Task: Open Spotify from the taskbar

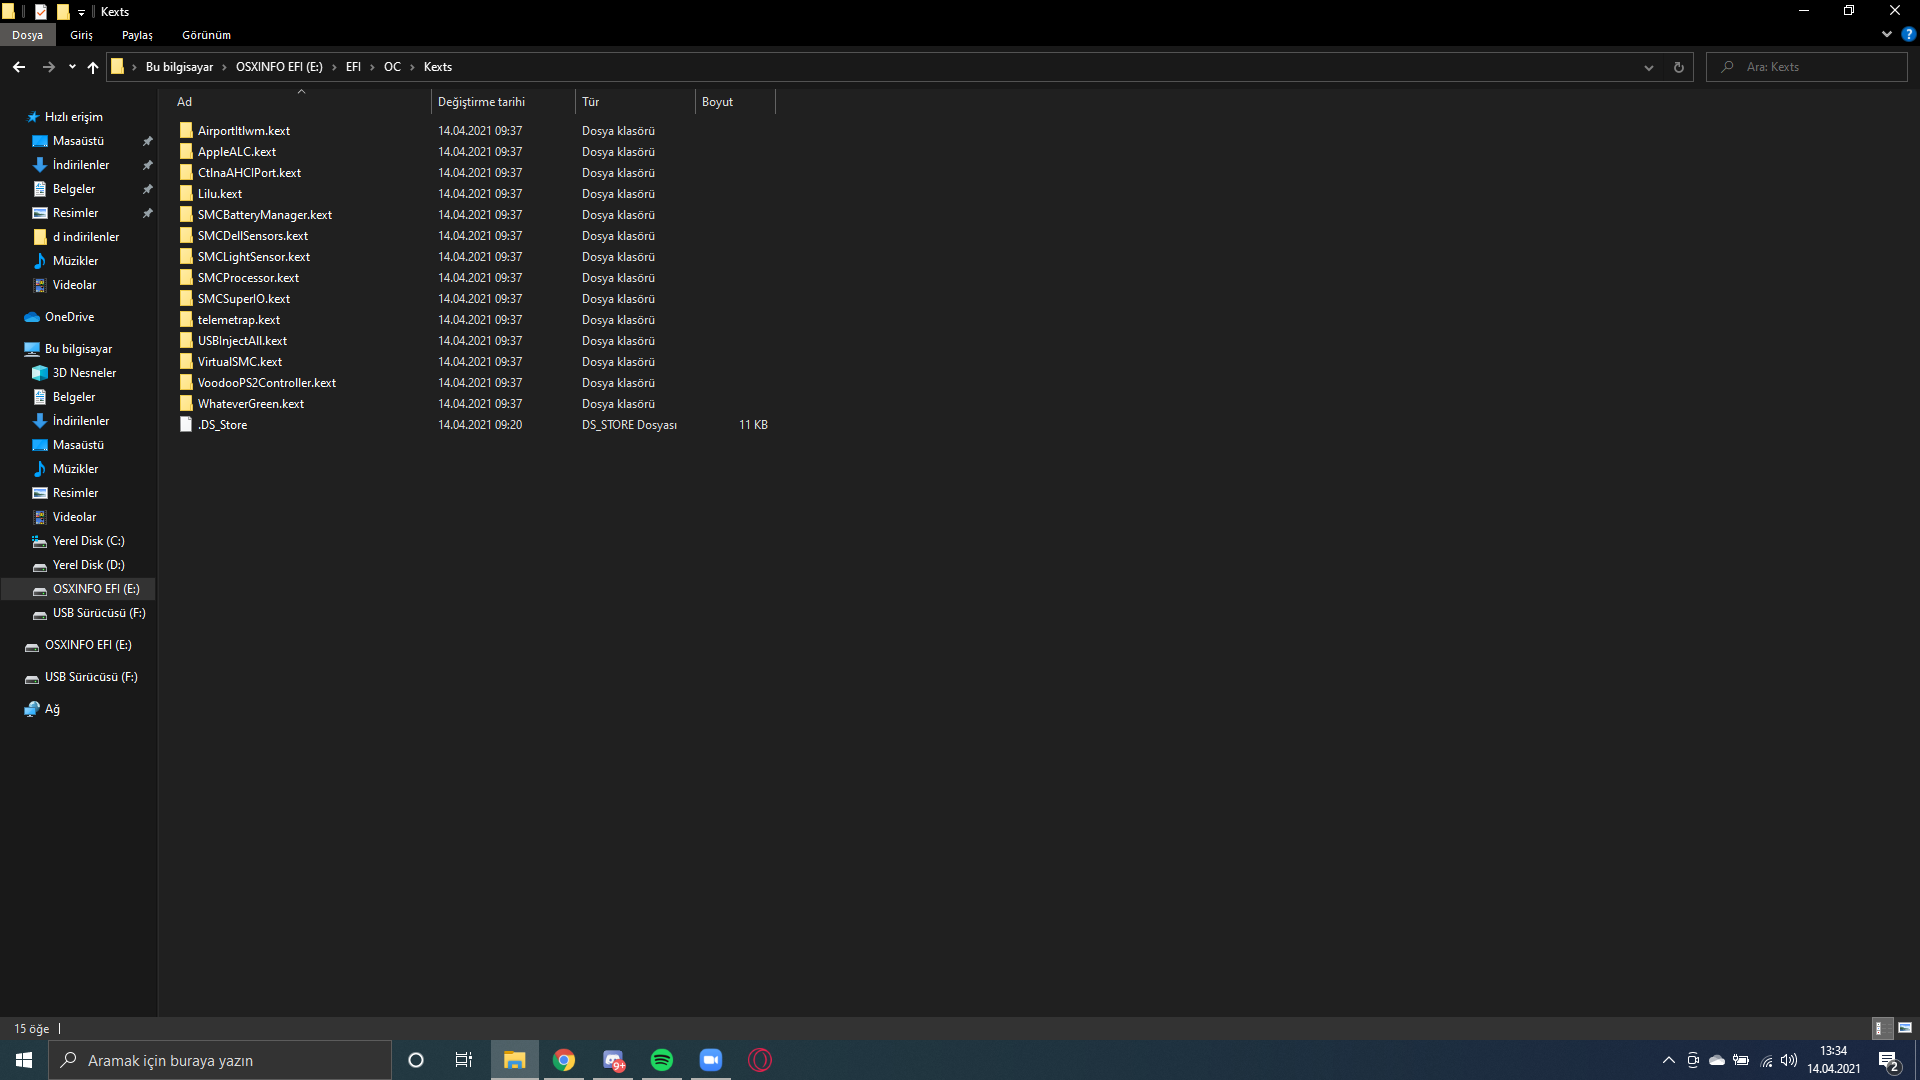Action: (x=662, y=1060)
